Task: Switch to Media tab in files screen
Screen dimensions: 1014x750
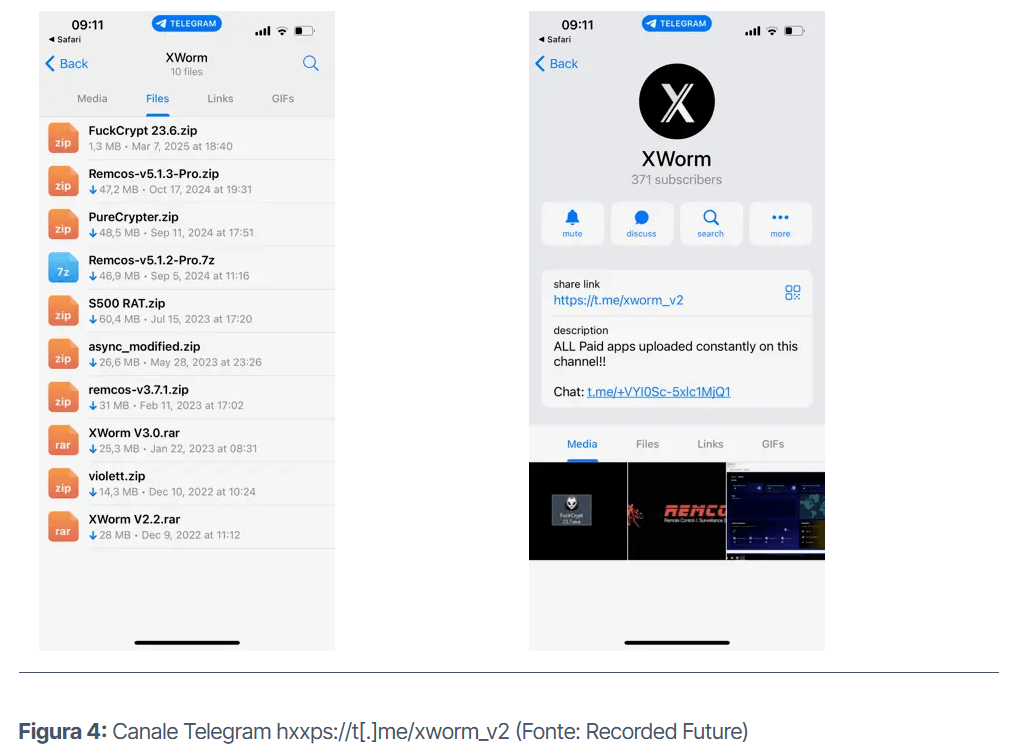Action: click(92, 98)
